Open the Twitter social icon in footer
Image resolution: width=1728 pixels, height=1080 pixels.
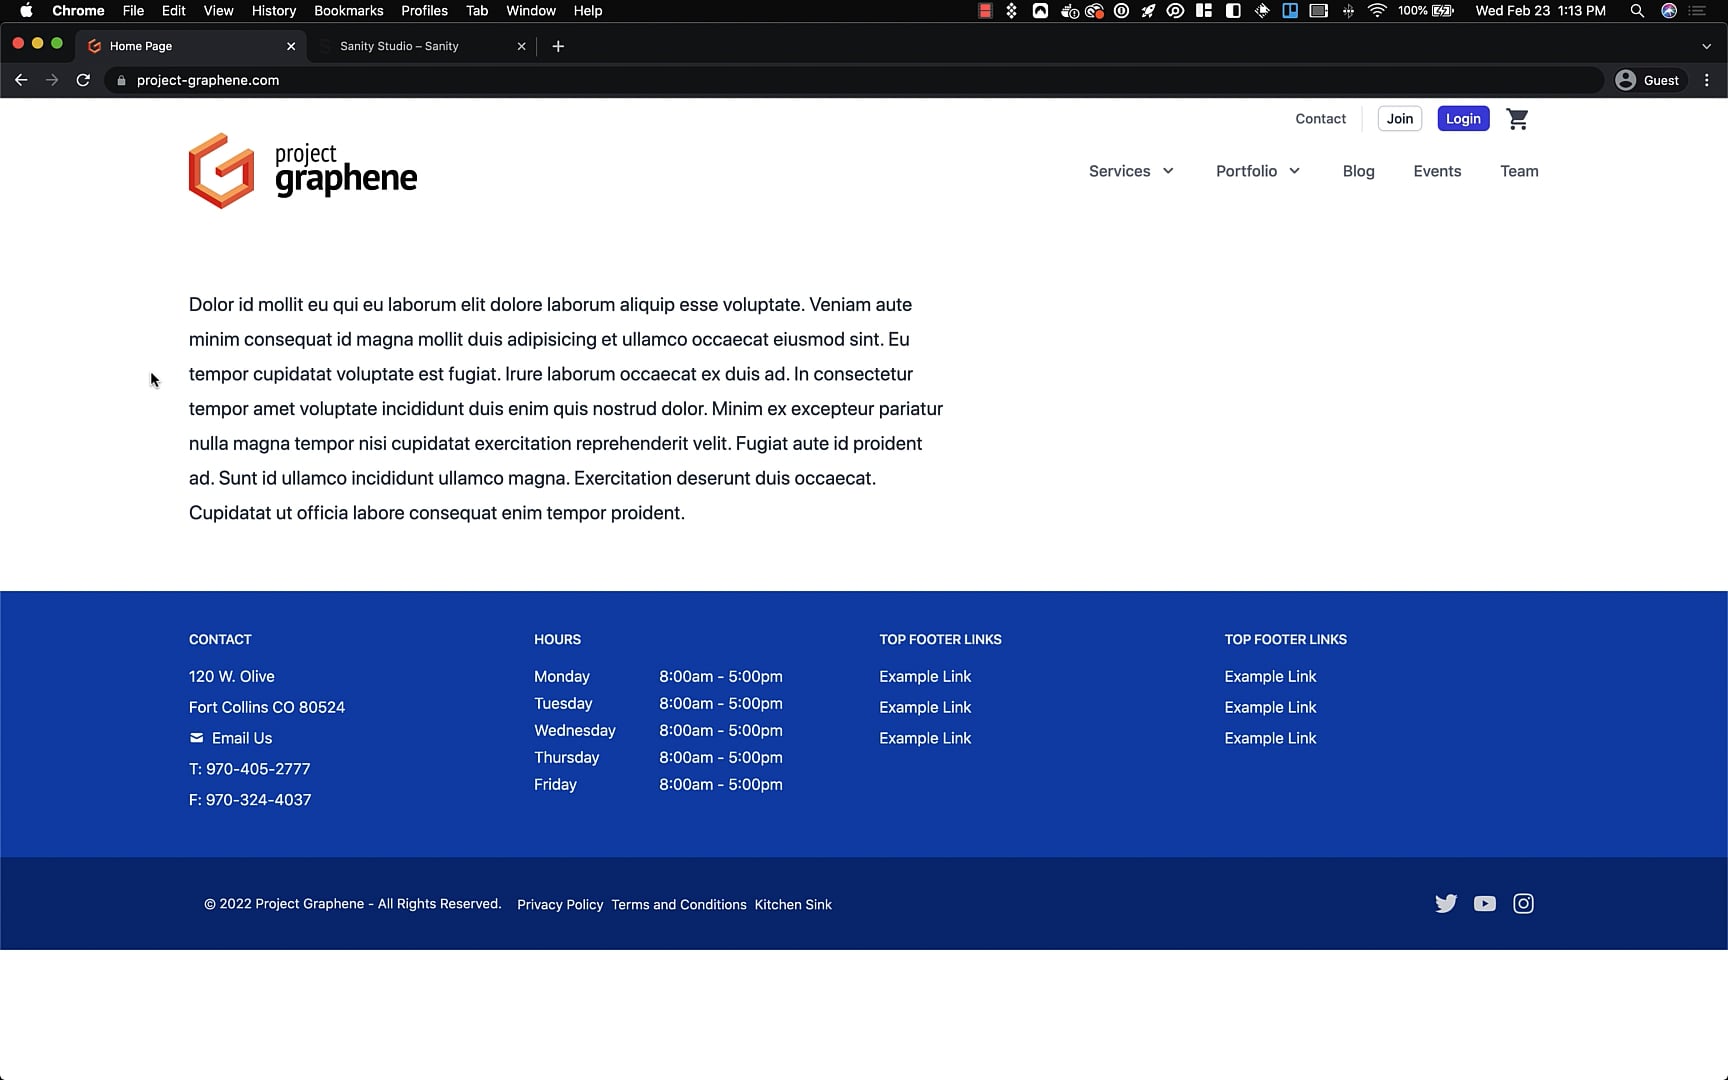tap(1446, 904)
